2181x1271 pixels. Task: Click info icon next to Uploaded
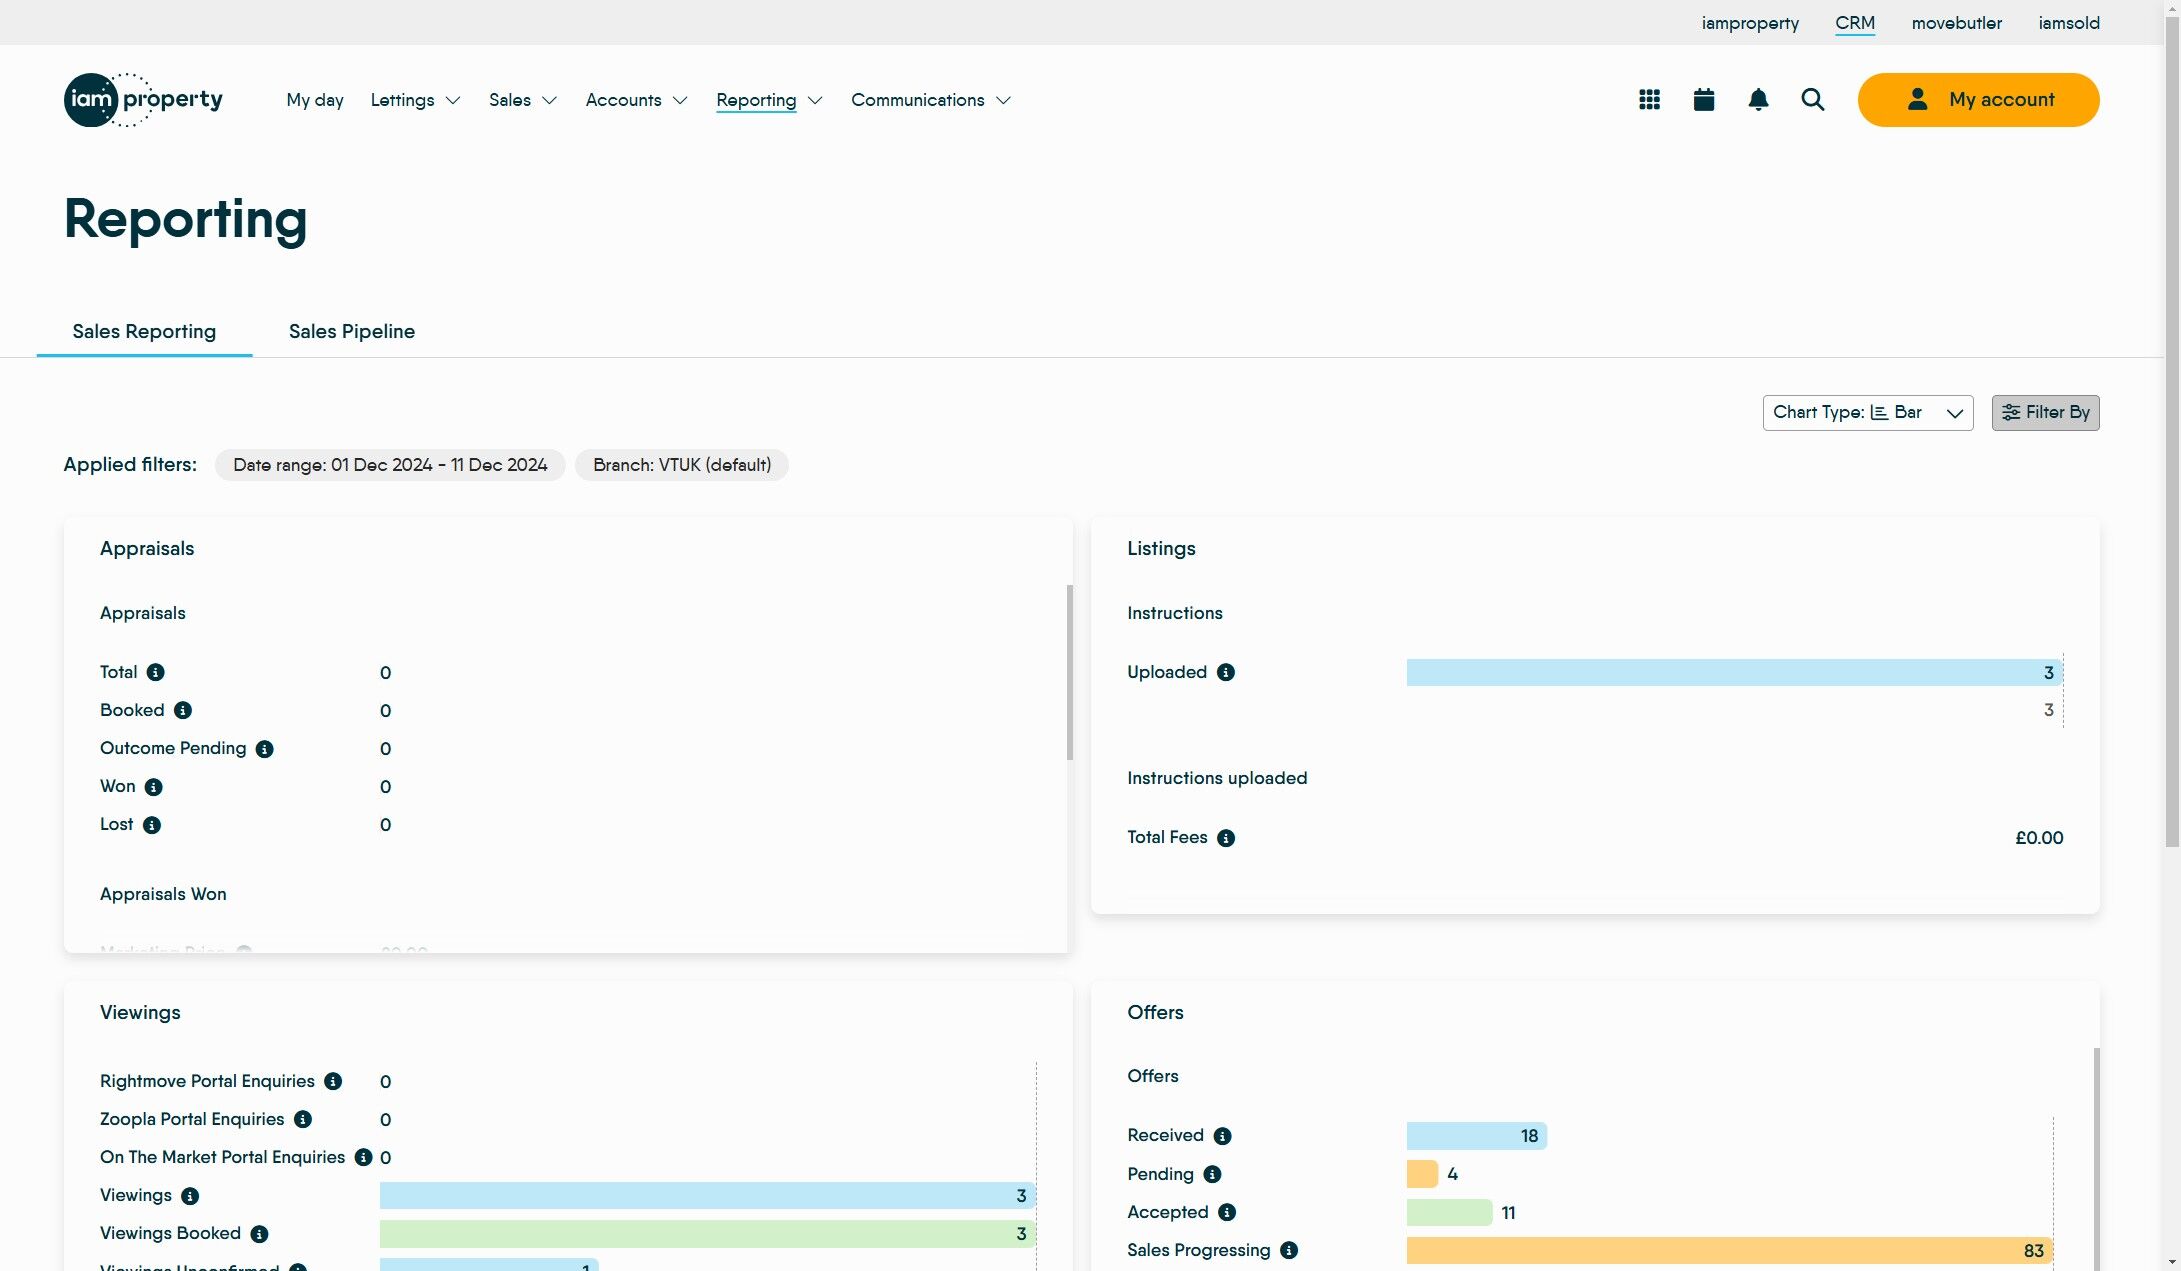[x=1226, y=673]
